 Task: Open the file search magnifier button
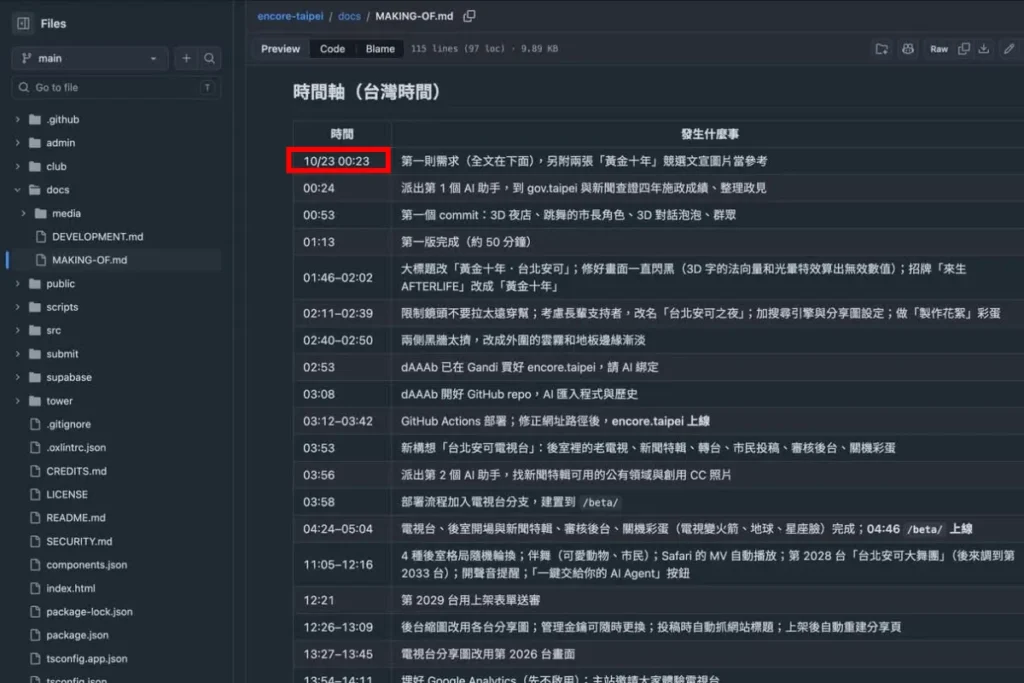209,58
